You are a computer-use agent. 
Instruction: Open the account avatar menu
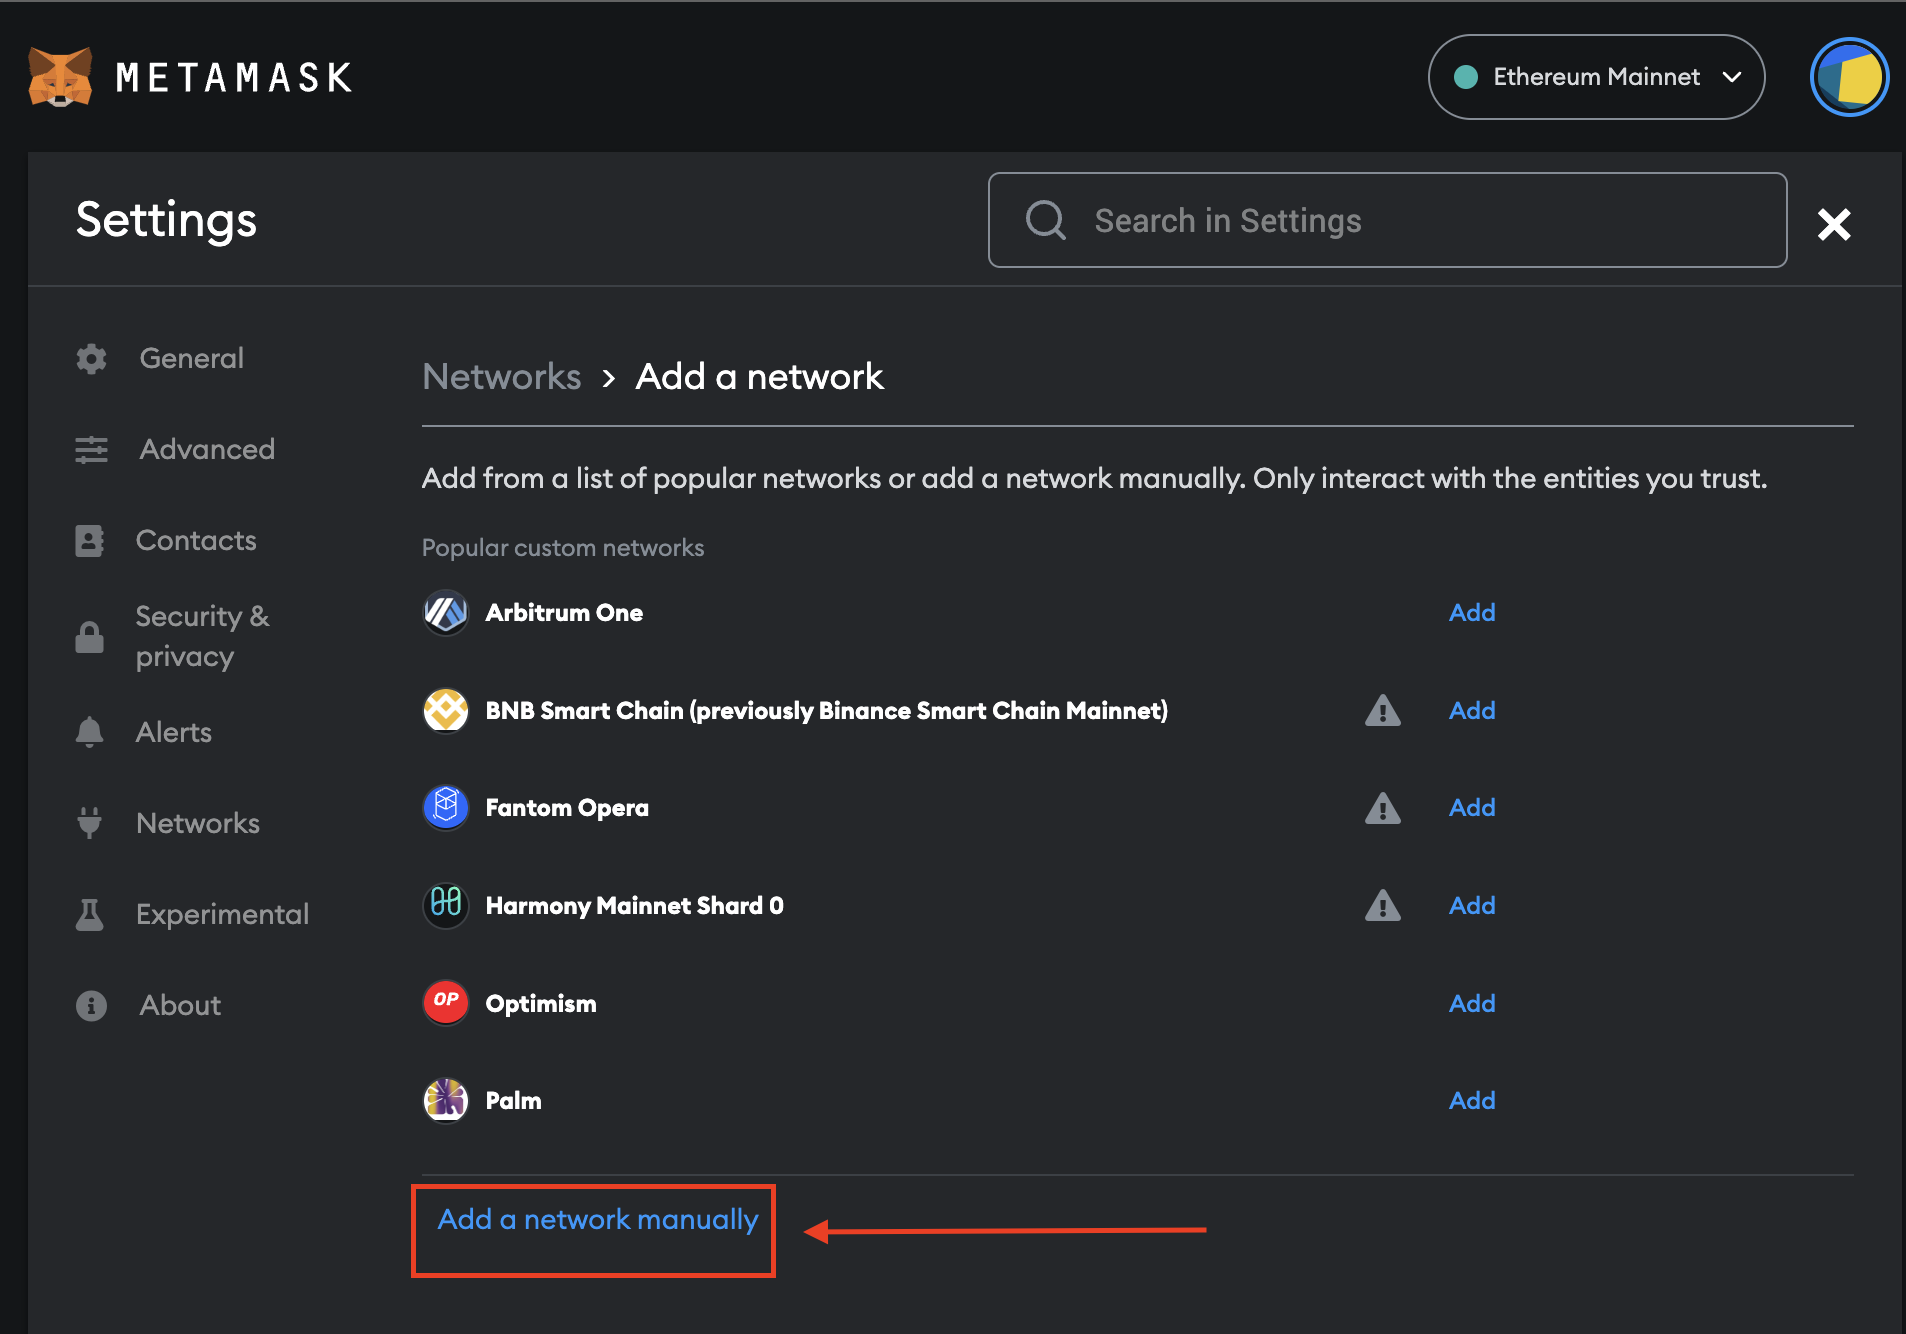tap(1848, 77)
